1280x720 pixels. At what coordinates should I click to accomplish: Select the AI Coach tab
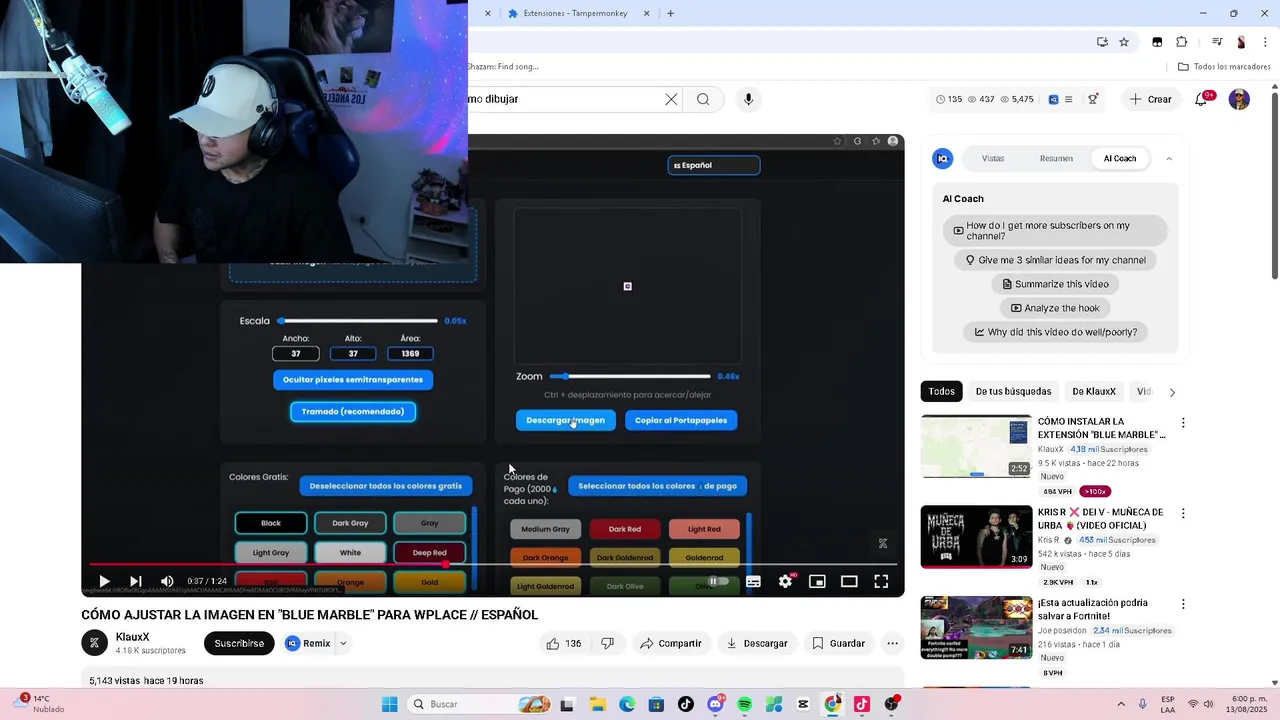tap(1120, 158)
